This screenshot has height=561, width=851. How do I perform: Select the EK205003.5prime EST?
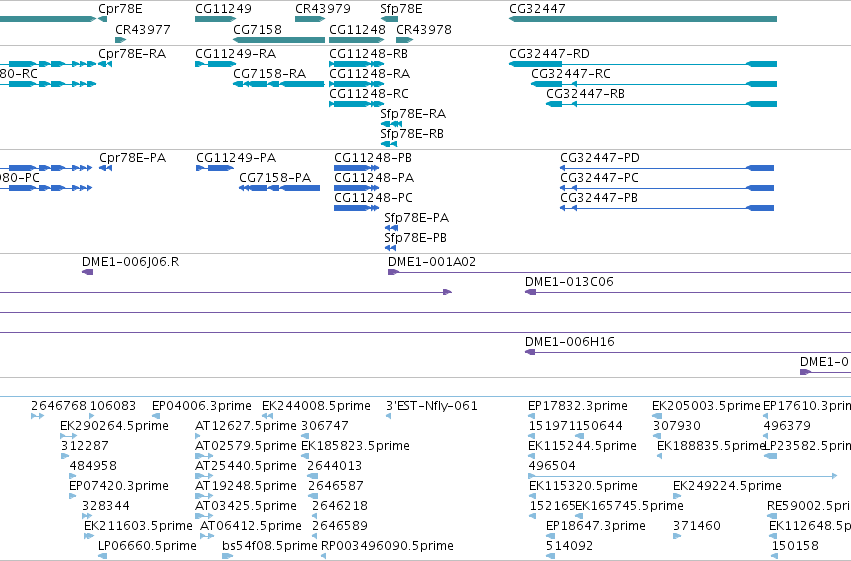(x=657, y=416)
